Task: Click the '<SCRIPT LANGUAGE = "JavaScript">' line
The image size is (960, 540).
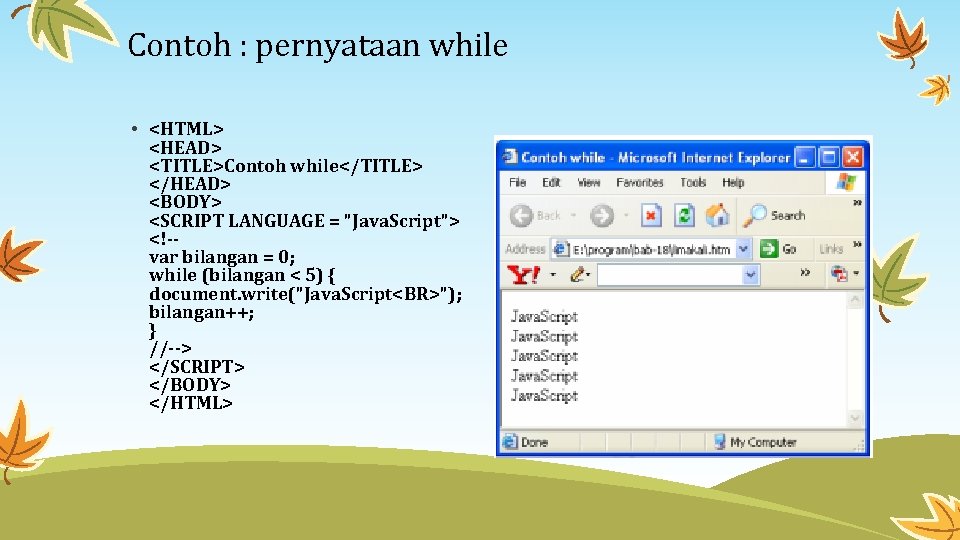Action: click(304, 220)
